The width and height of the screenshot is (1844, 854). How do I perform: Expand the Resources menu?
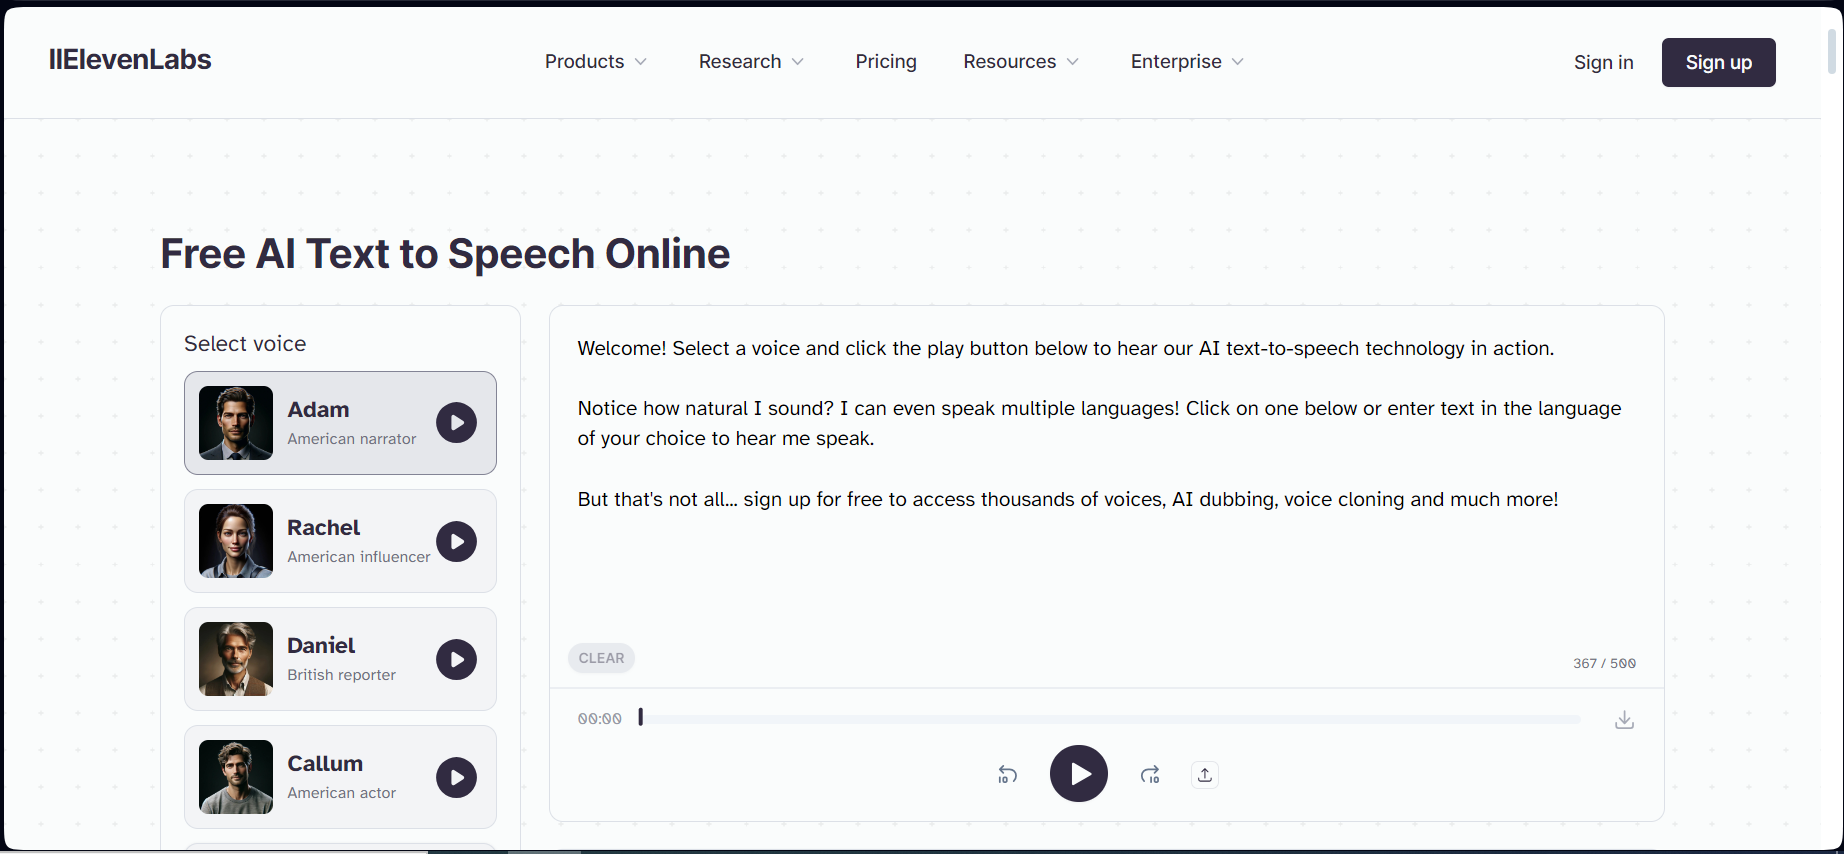pyautogui.click(x=1021, y=62)
